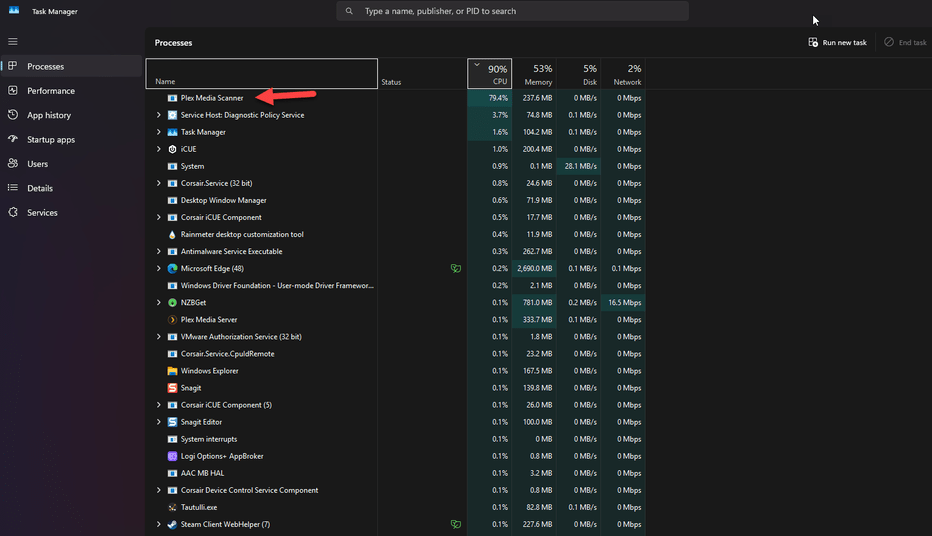Viewport: 932px width, 536px height.
Task: Click the 79.4% CPU value cell
Action: [x=490, y=98]
